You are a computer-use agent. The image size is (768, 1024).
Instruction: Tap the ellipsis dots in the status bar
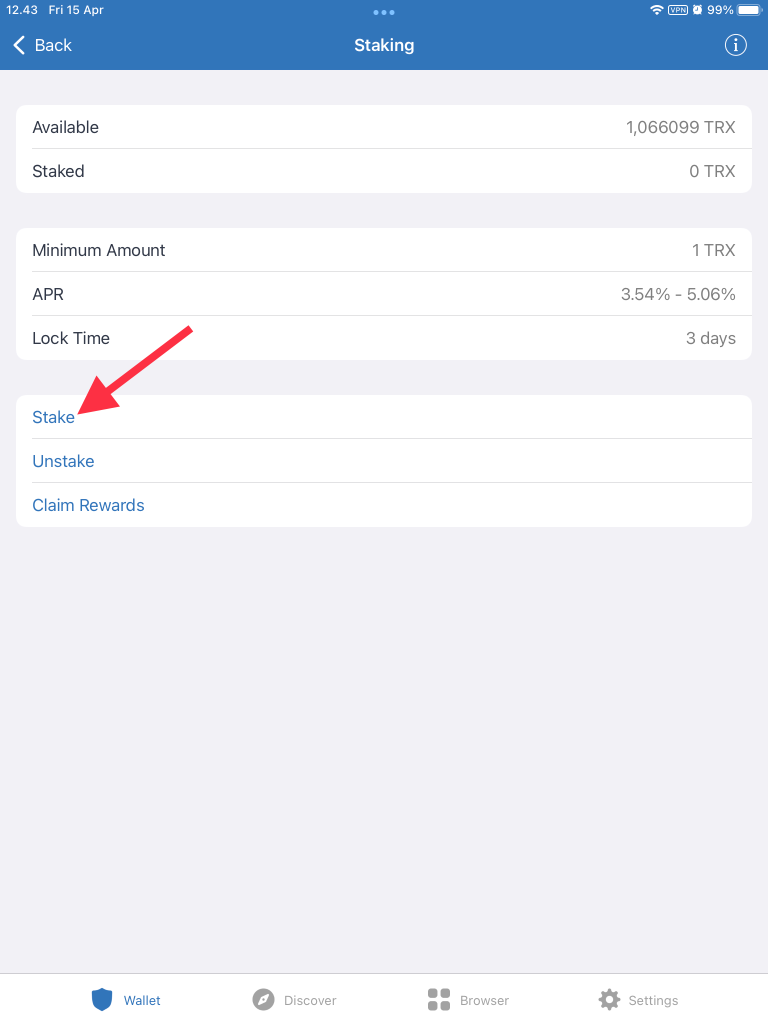(384, 12)
